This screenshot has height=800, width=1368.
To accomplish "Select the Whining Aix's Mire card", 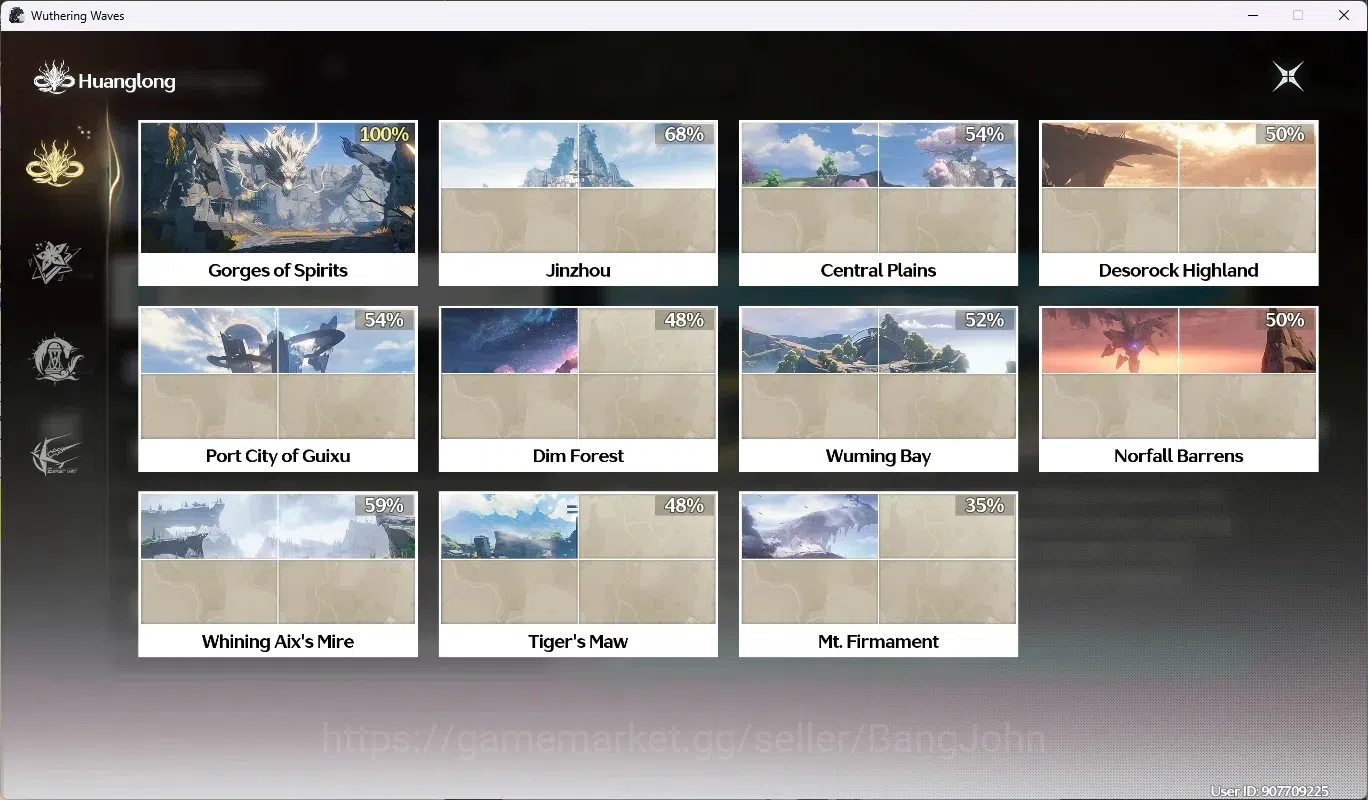I will (278, 574).
